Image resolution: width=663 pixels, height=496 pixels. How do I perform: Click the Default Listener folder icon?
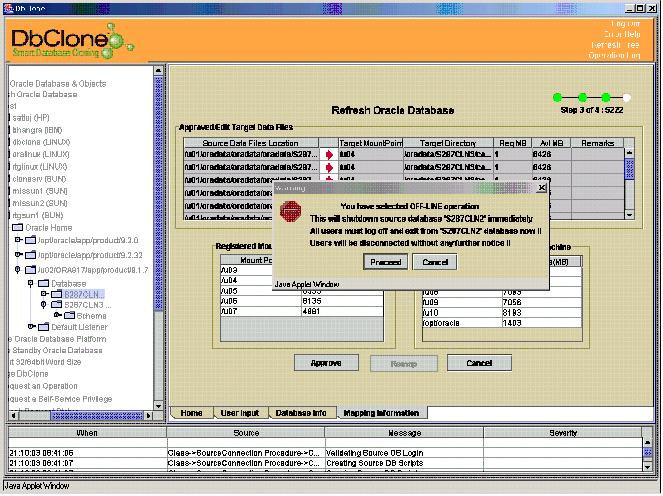click(44, 327)
